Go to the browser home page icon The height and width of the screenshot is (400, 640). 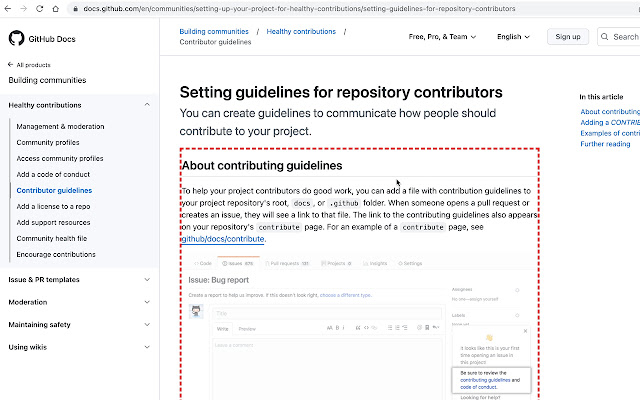coord(56,8)
